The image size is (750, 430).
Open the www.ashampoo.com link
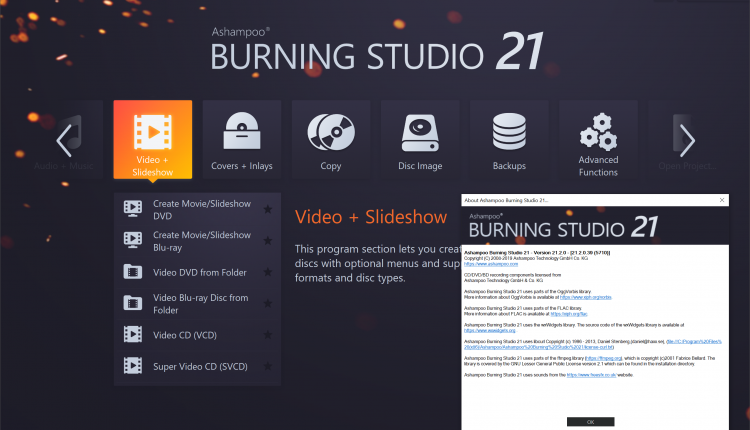[491, 264]
